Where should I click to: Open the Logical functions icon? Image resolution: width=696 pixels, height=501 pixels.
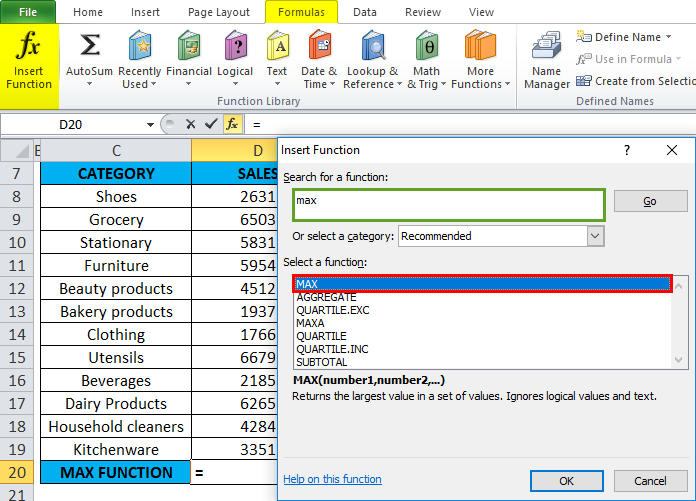[x=235, y=47]
